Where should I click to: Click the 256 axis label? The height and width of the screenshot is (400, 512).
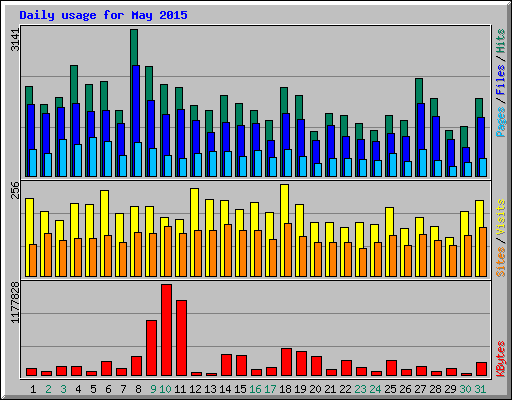[x=15, y=190]
